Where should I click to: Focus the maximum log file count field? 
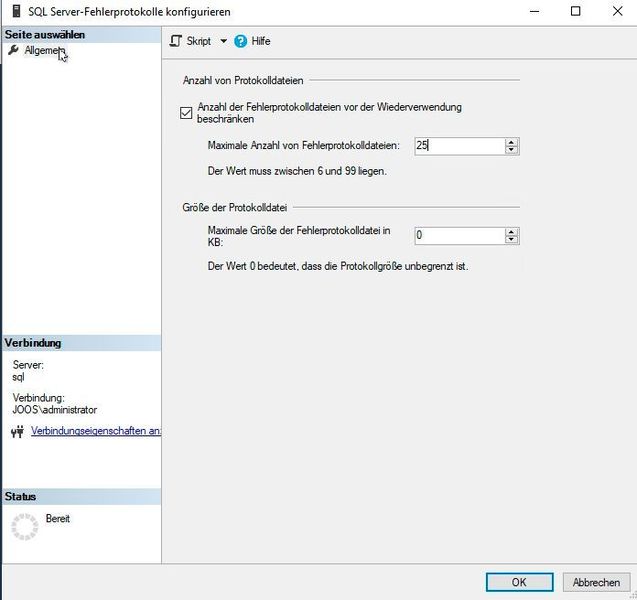tap(460, 146)
